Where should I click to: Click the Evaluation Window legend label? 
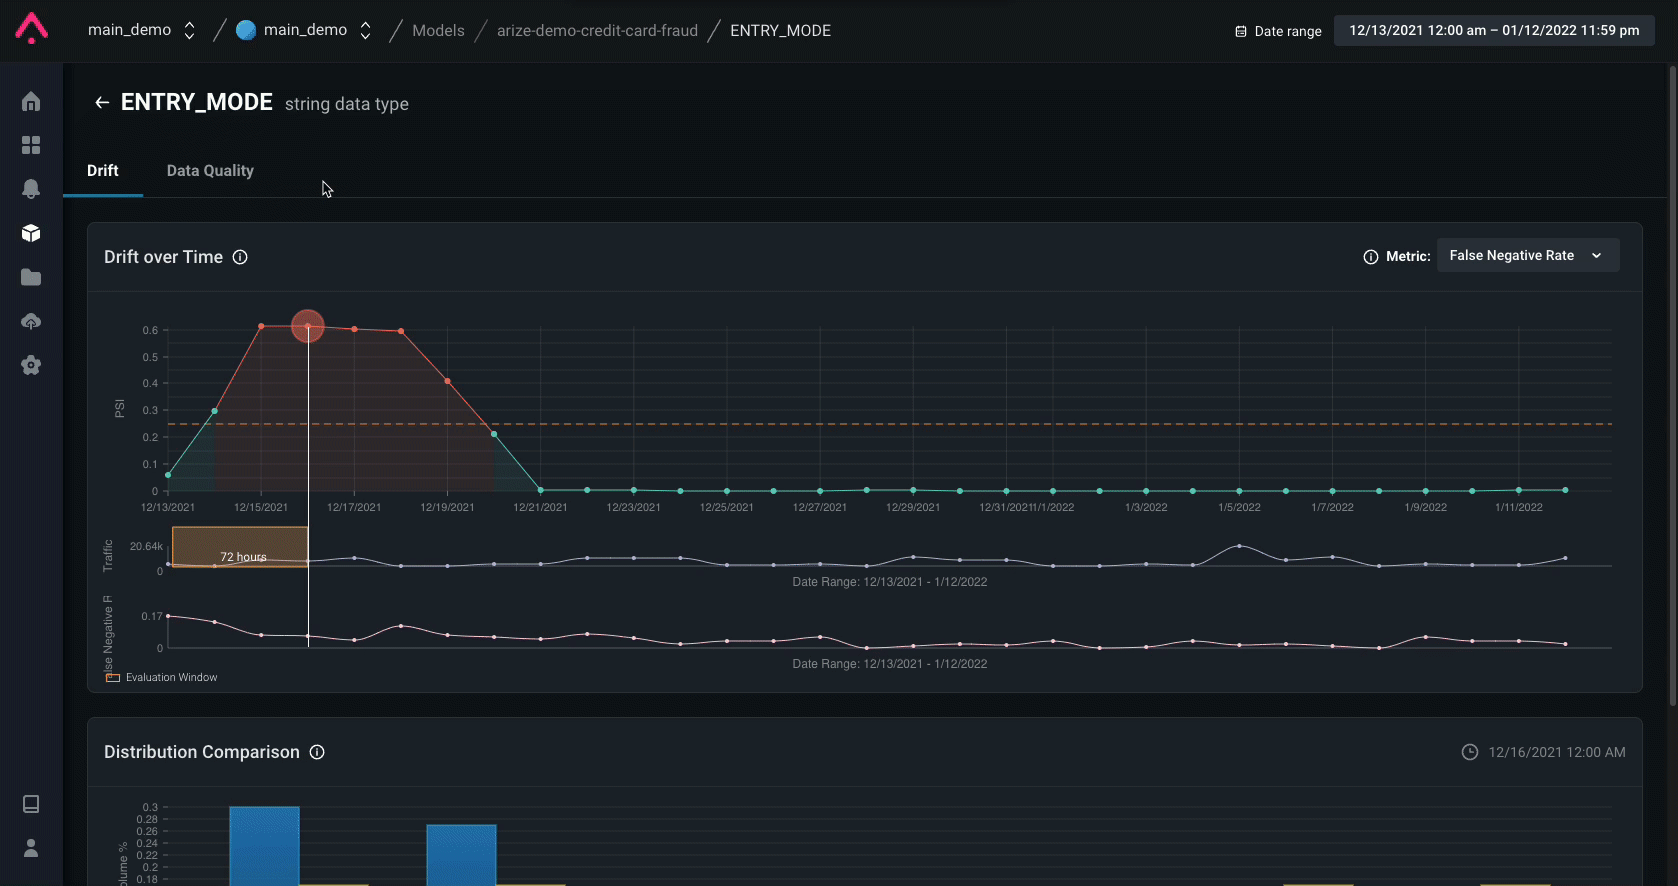171,678
